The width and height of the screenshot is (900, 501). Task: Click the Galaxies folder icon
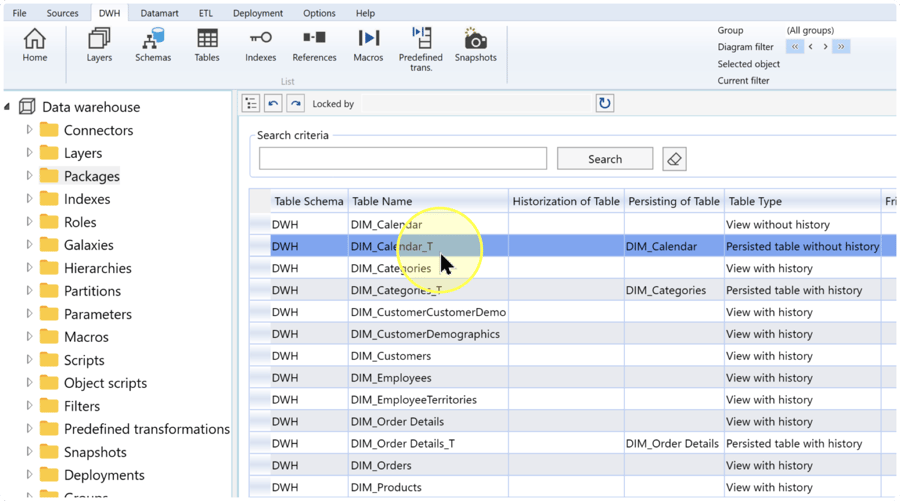49,244
